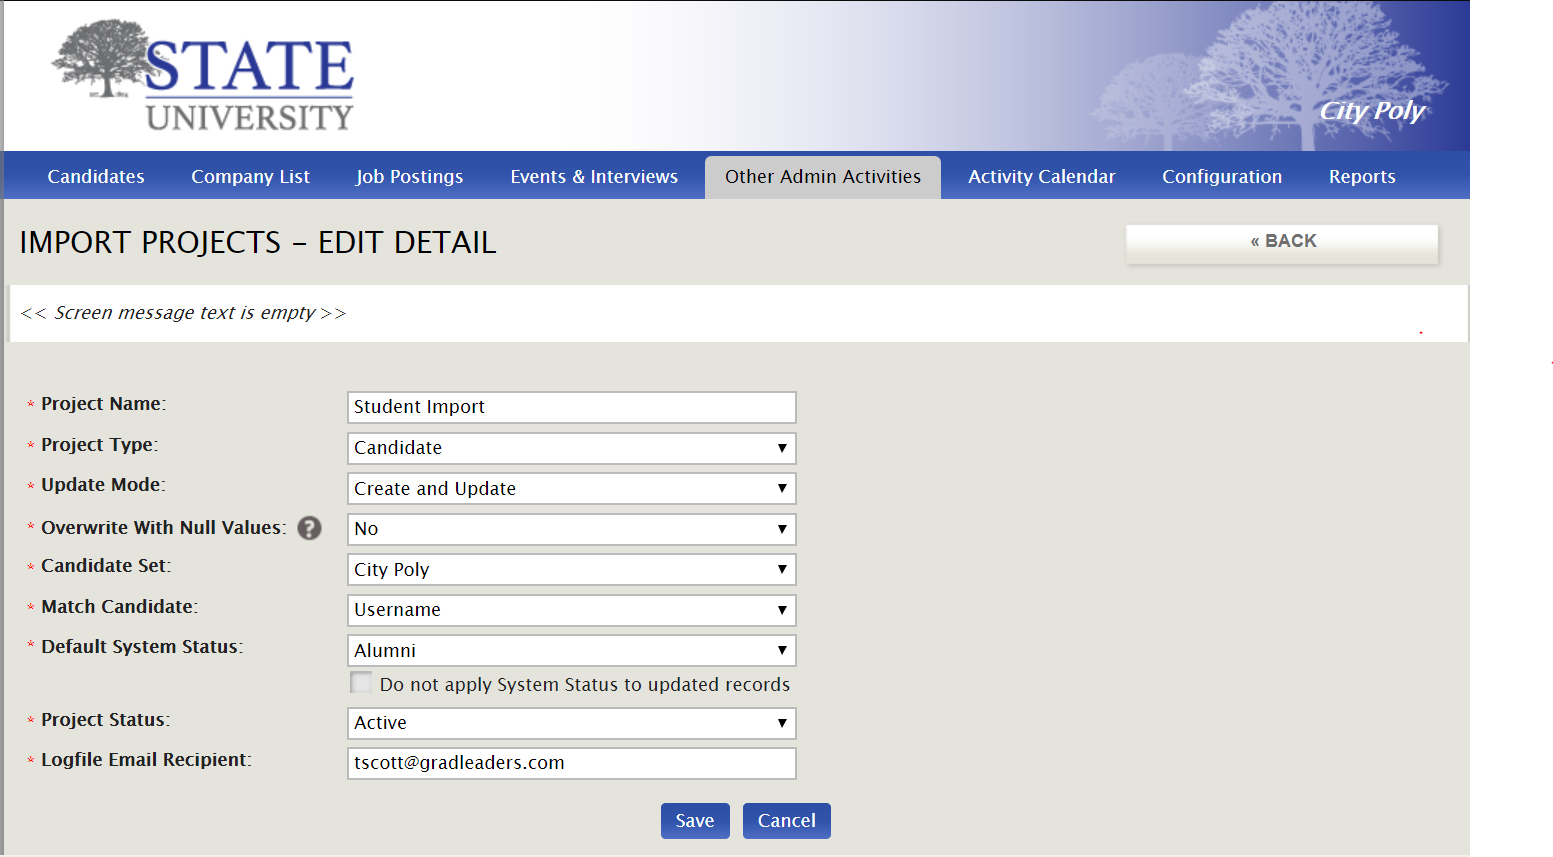Click the 'Candidate Set:' label
The height and width of the screenshot is (857, 1553).
point(106,566)
